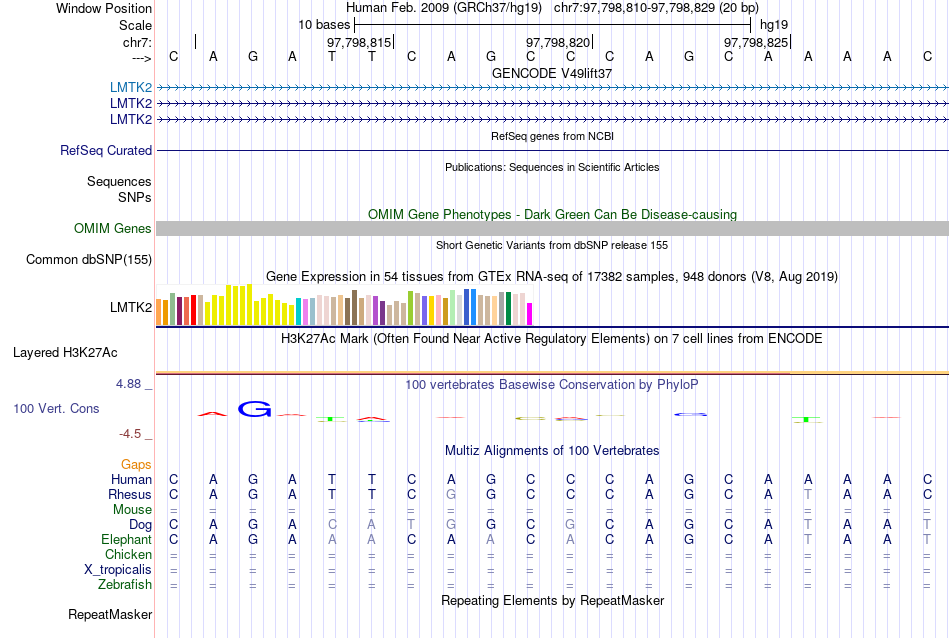Click the Mouse species row label
Image resolution: width=950 pixels, height=638 pixels.
coord(132,510)
